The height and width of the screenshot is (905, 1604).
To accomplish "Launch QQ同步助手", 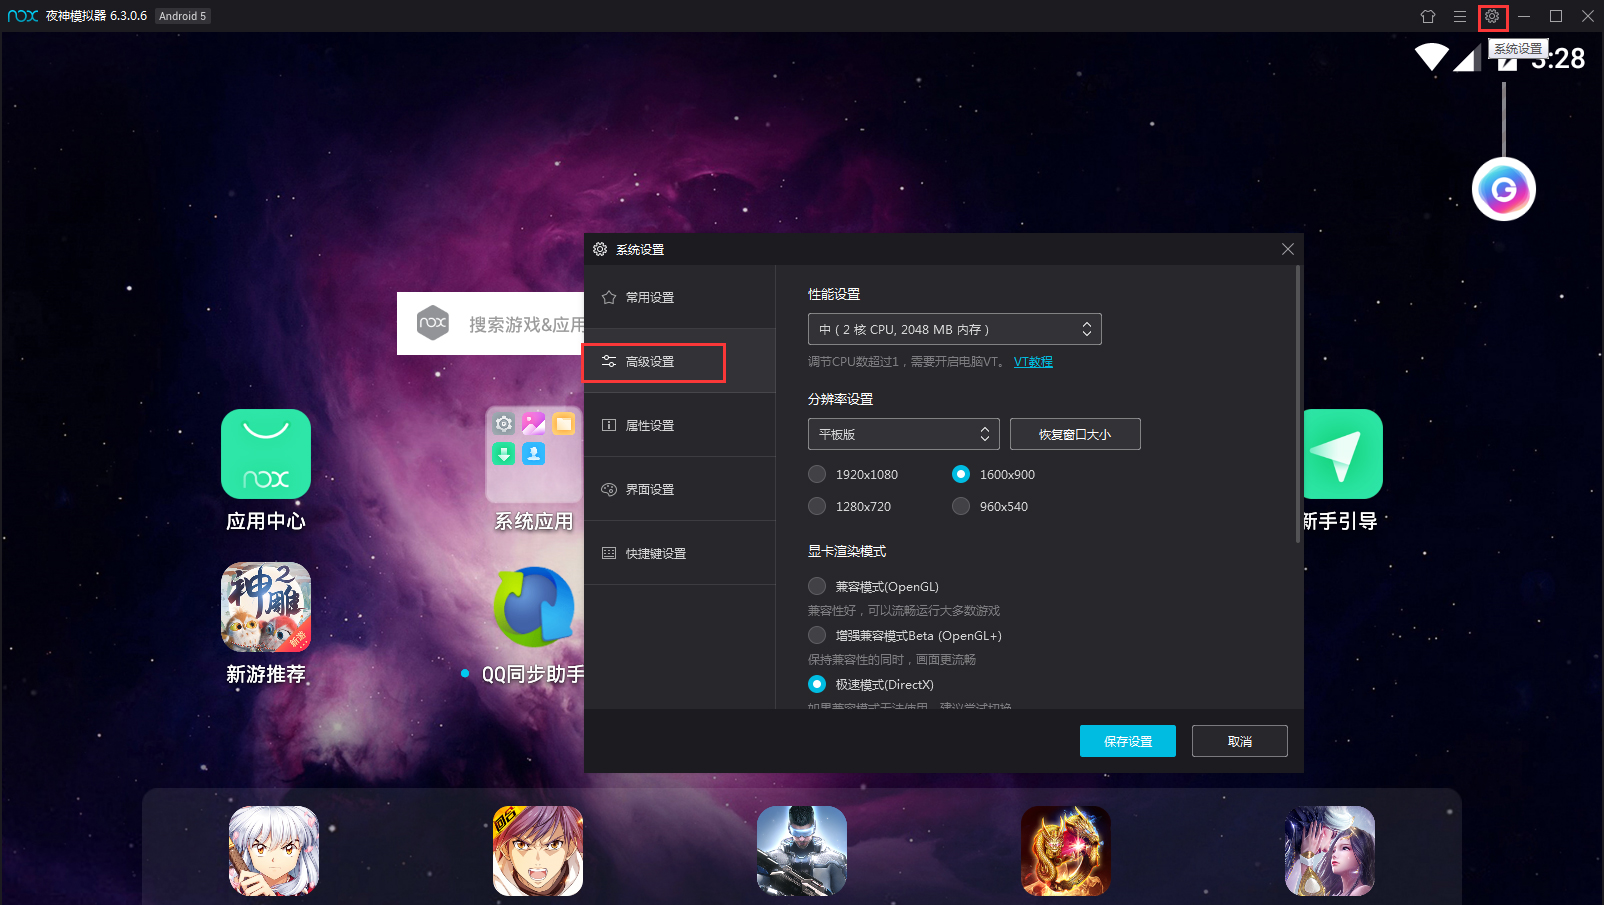I will [535, 607].
